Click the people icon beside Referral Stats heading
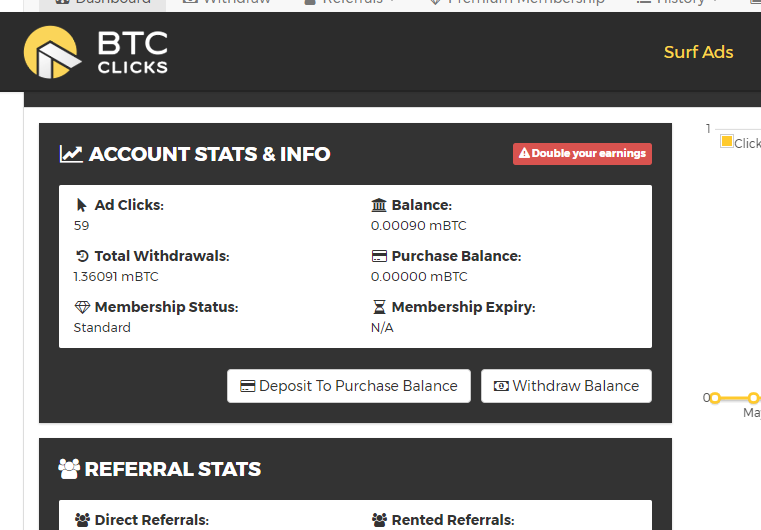The width and height of the screenshot is (761, 530). pos(69,468)
